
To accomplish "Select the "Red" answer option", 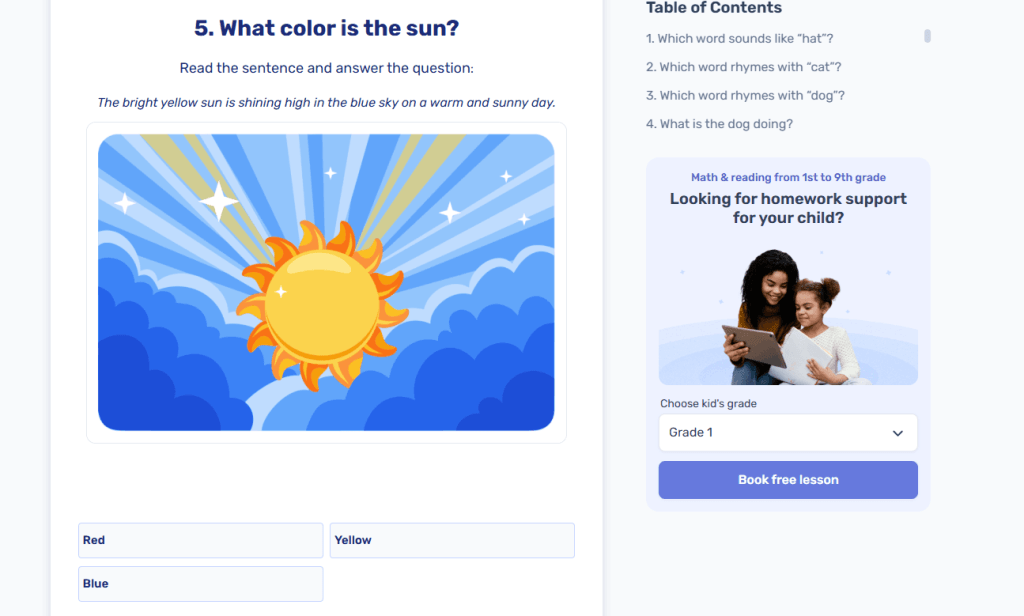I will click(x=200, y=540).
